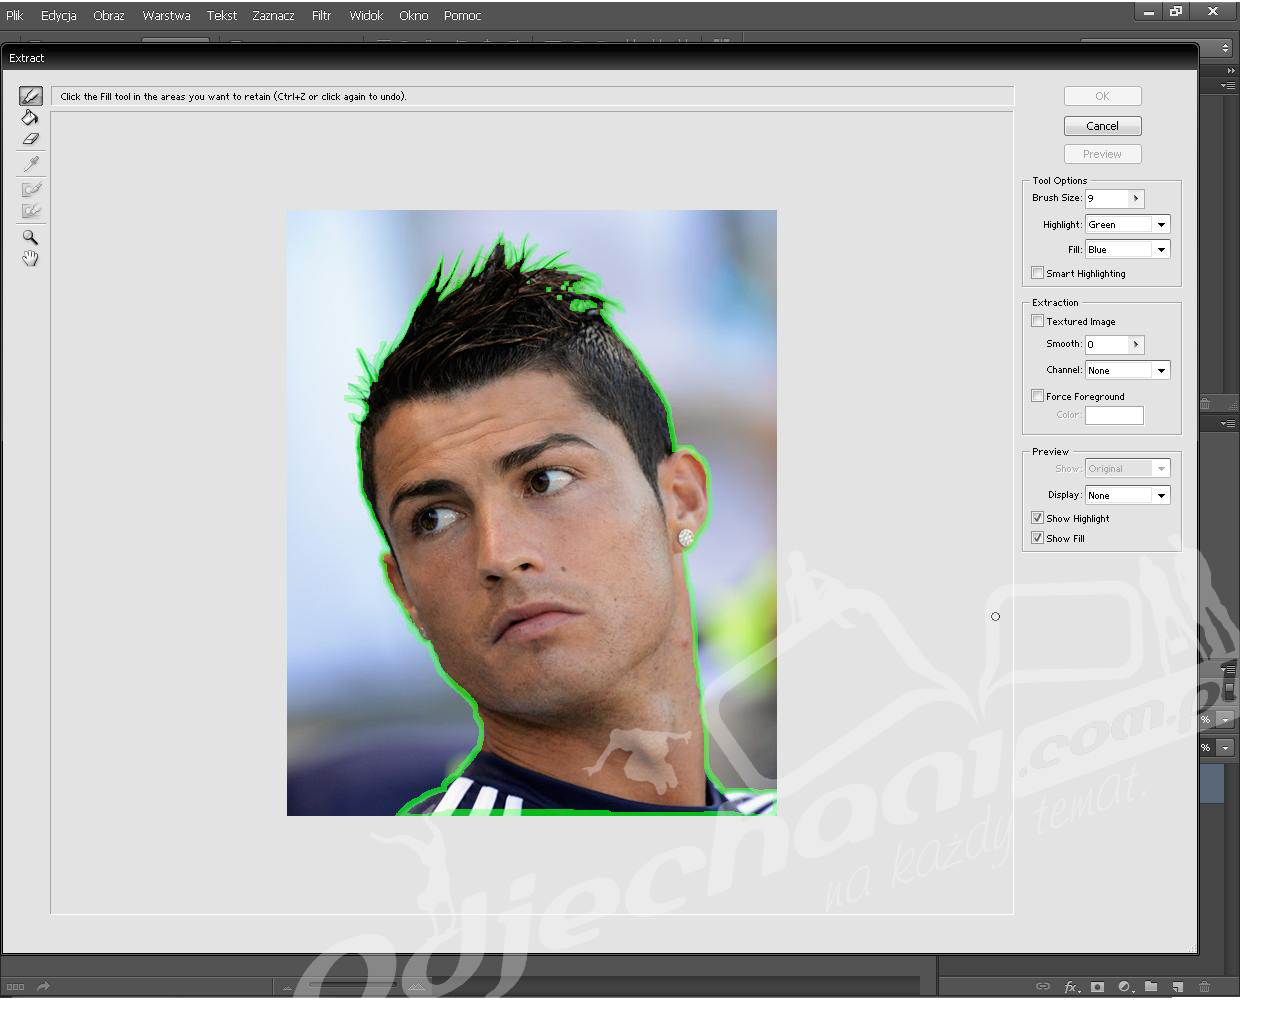Click the Force Foreground Color swatch
The width and height of the screenshot is (1280, 1024).
(x=1114, y=415)
